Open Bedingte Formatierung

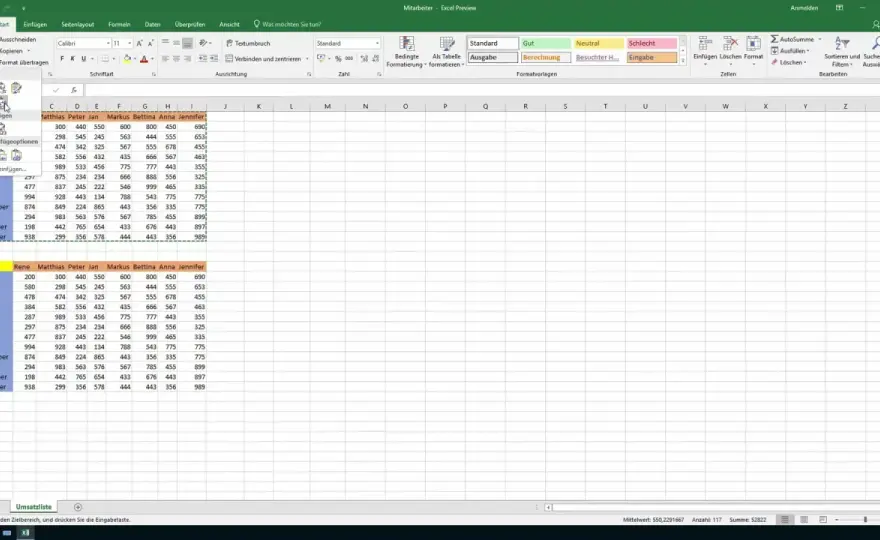pyautogui.click(x=407, y=52)
